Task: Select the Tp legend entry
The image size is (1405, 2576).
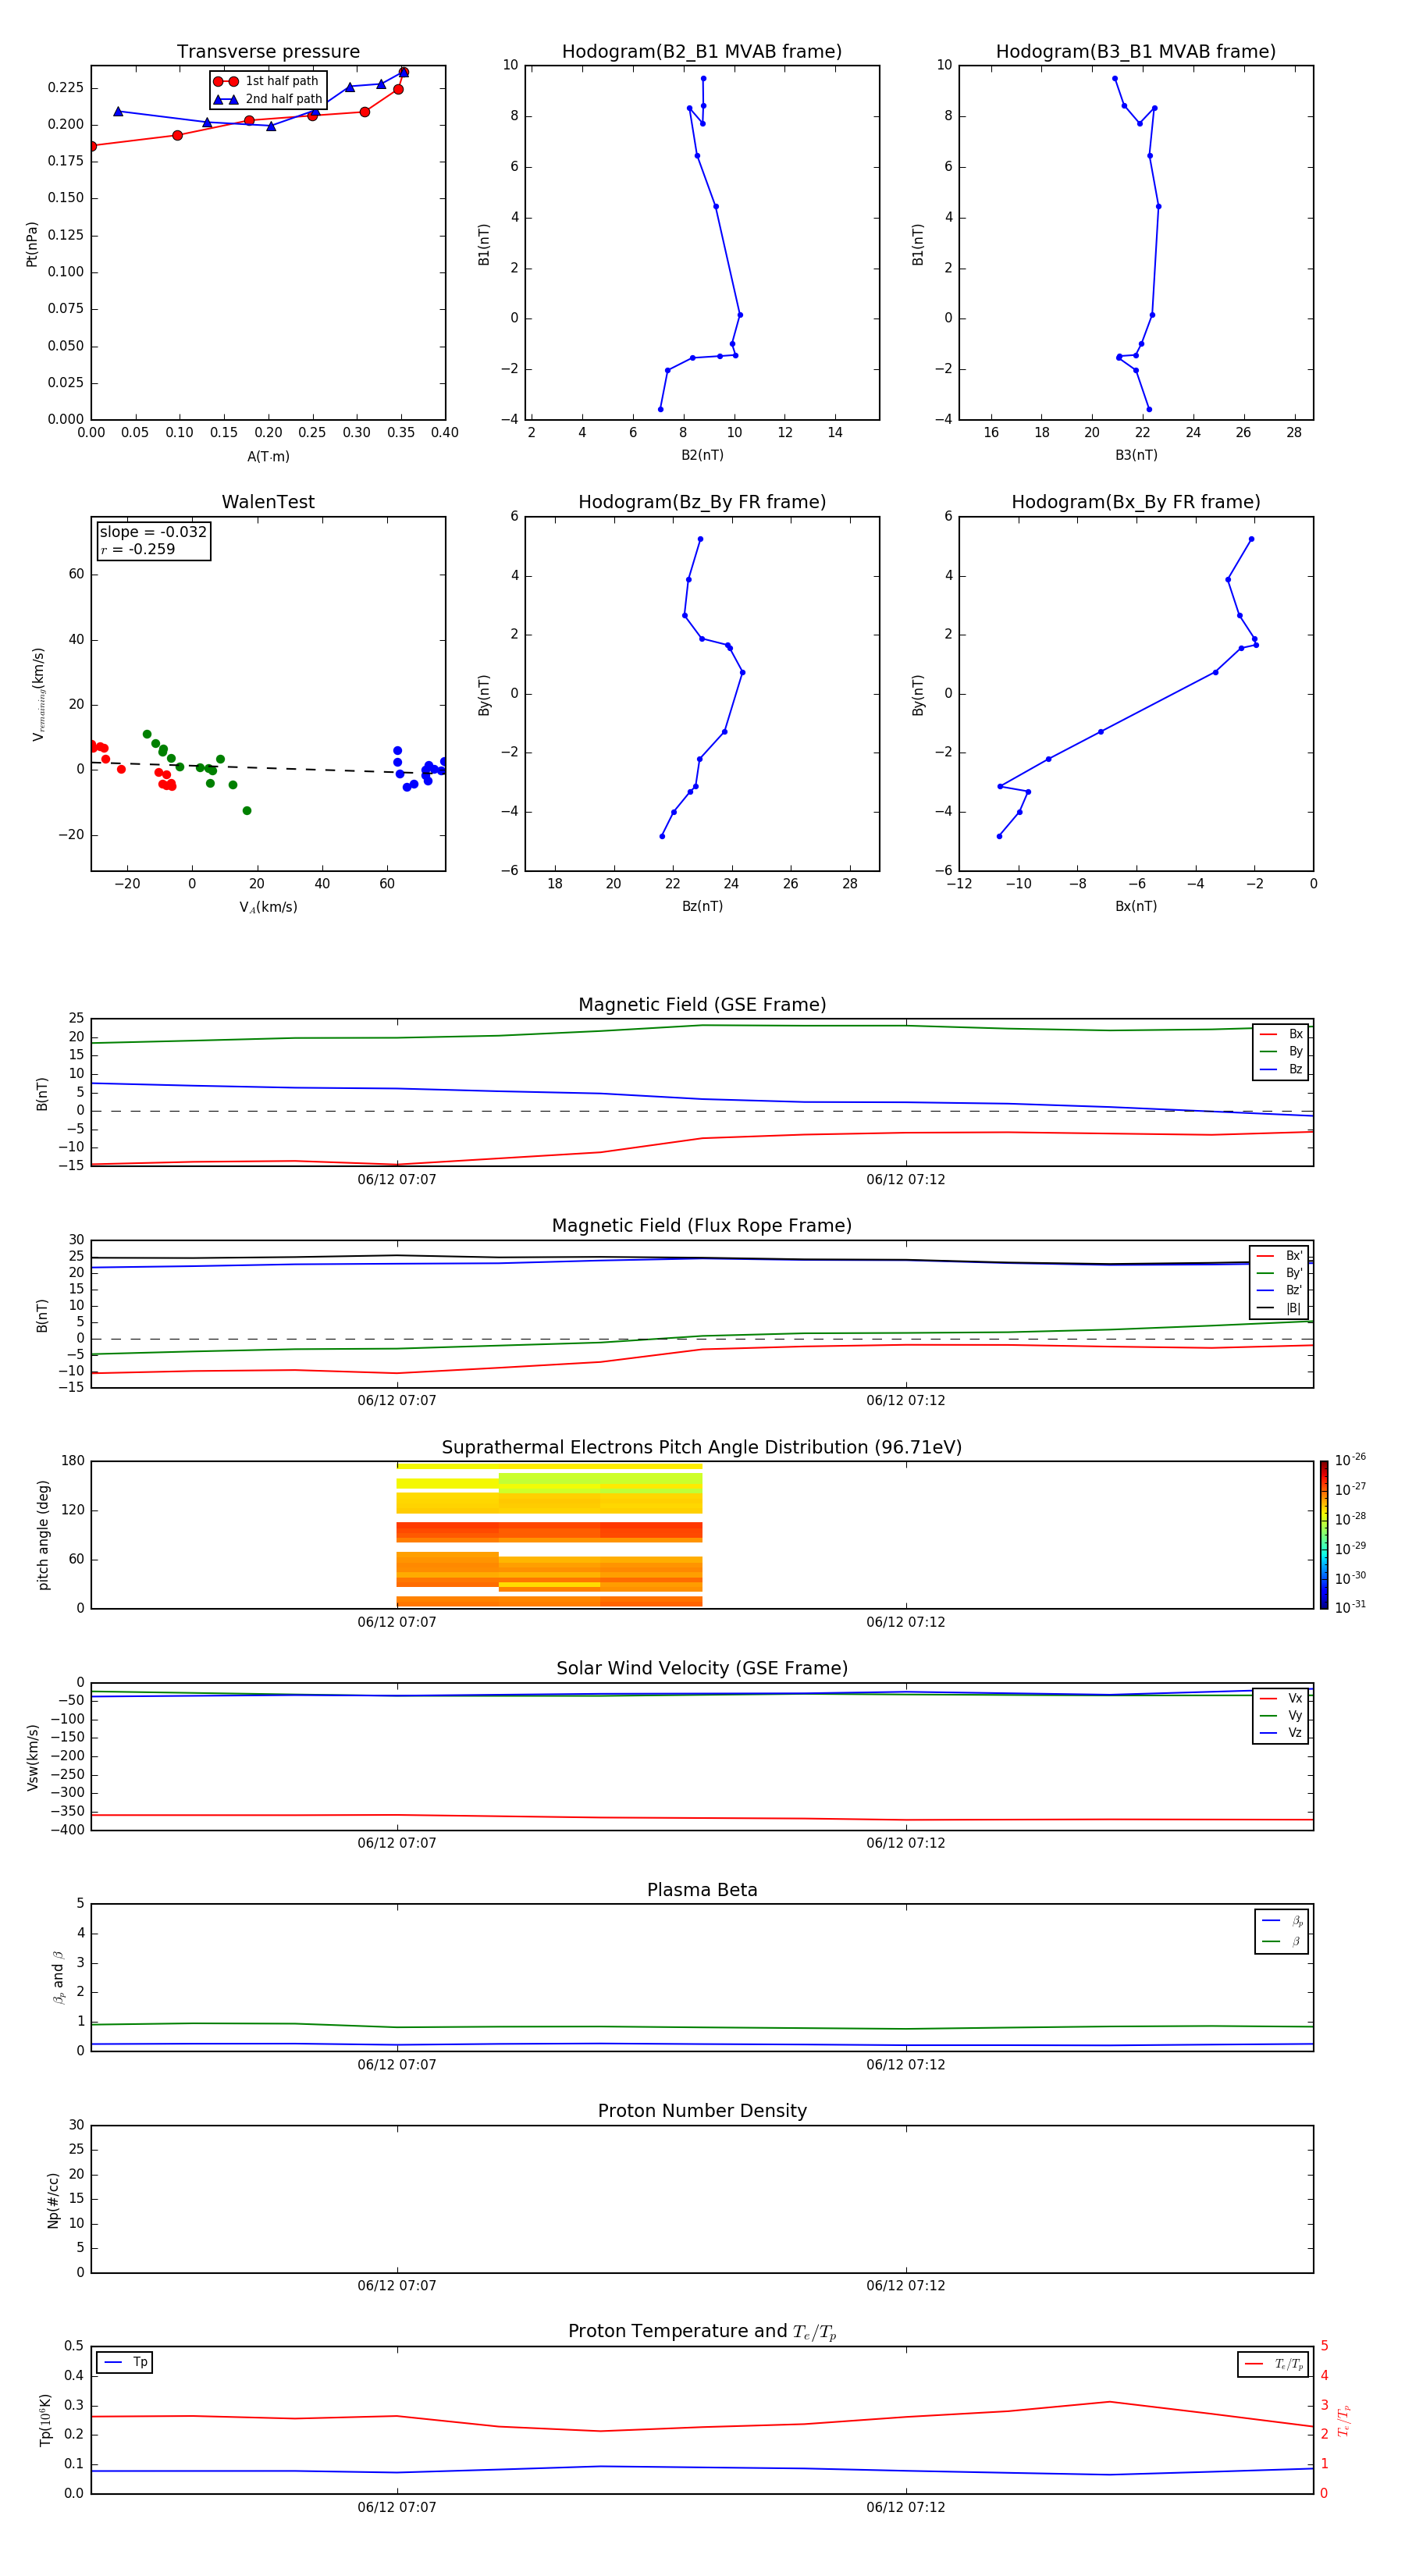Action: point(125,2362)
